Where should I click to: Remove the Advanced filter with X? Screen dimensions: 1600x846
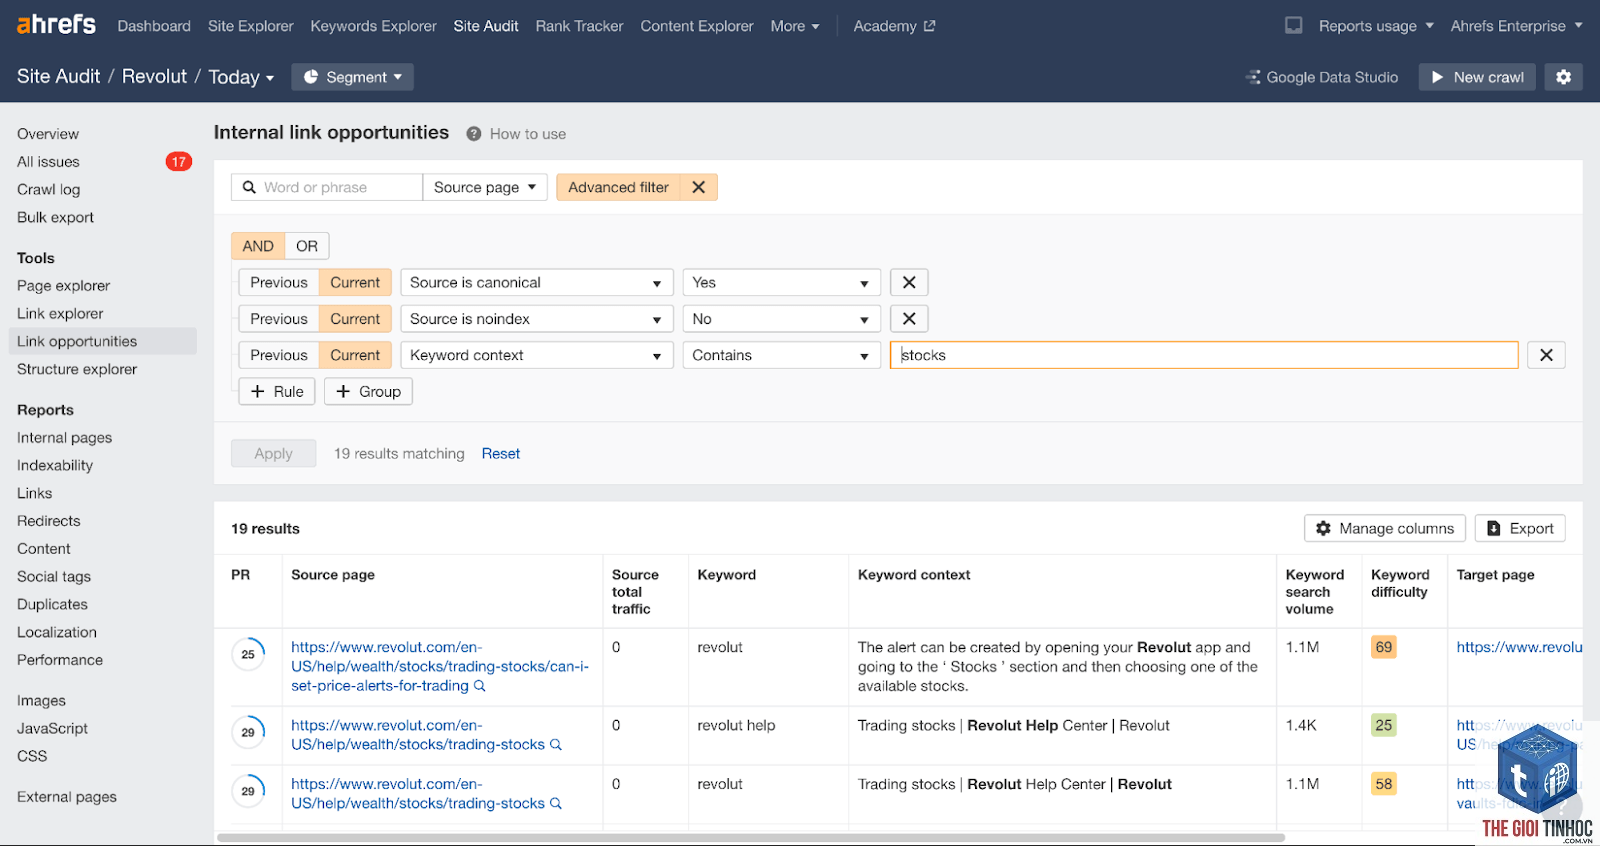(x=699, y=187)
